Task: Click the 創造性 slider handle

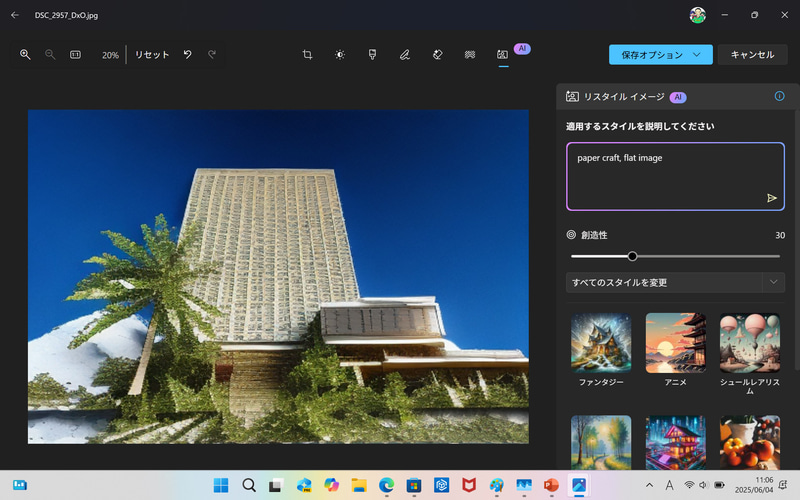Action: pyautogui.click(x=632, y=256)
